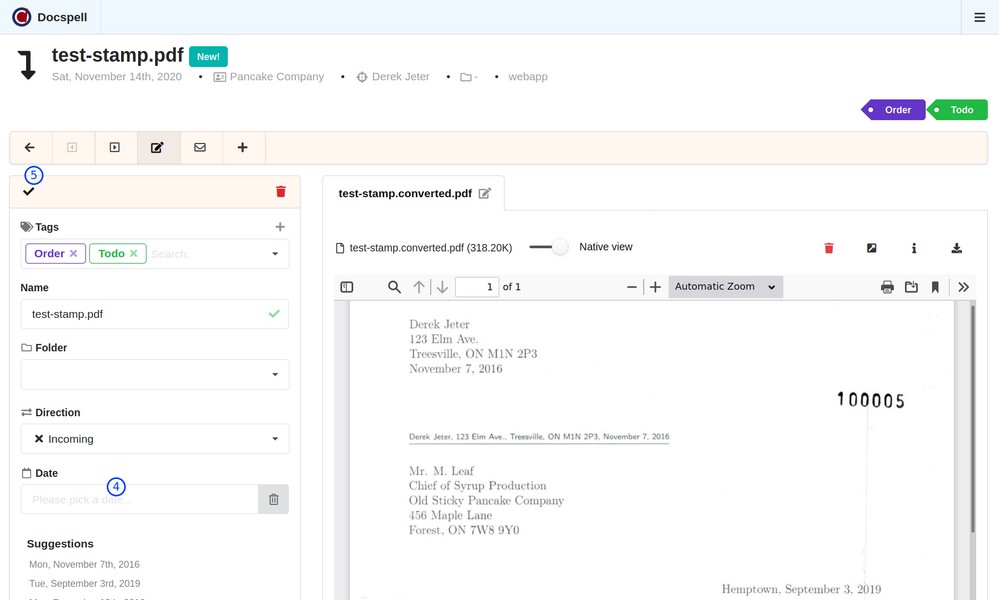Pick suggestion Mon, November 7th, 2016
The image size is (999, 600).
85,565
